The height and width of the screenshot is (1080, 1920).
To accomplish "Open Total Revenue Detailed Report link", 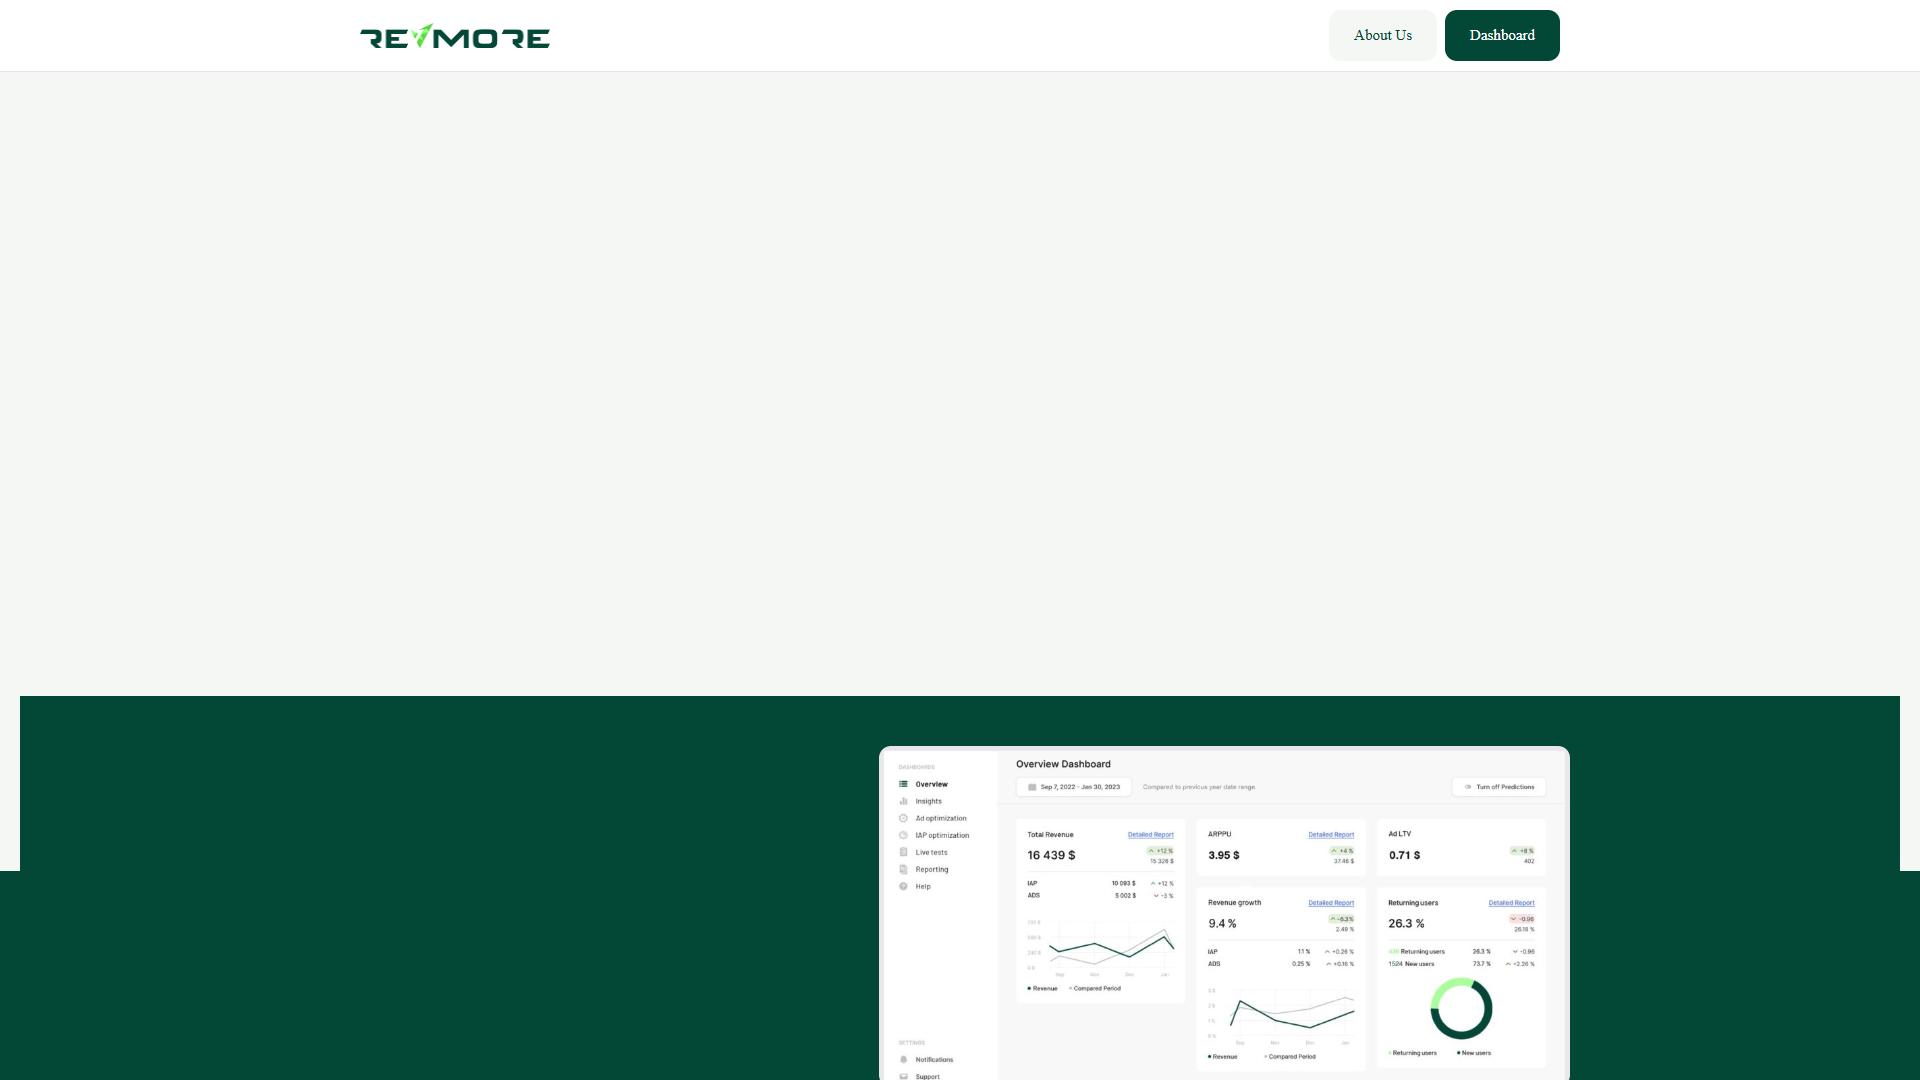I will (x=1151, y=834).
